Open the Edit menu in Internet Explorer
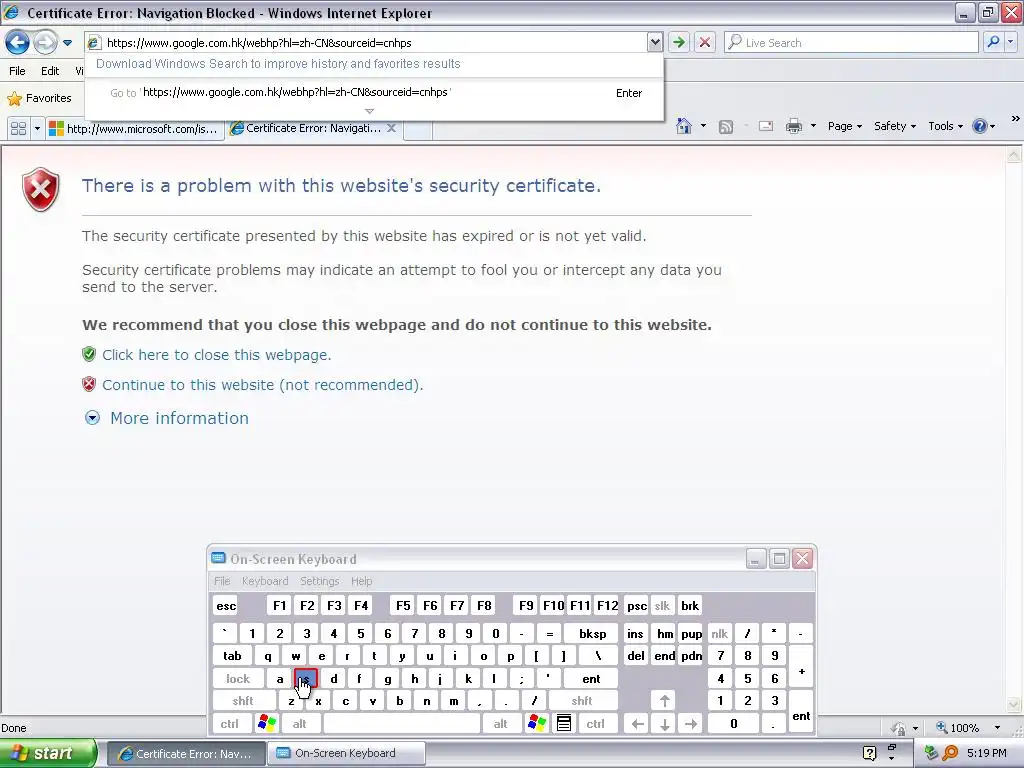 (x=50, y=71)
